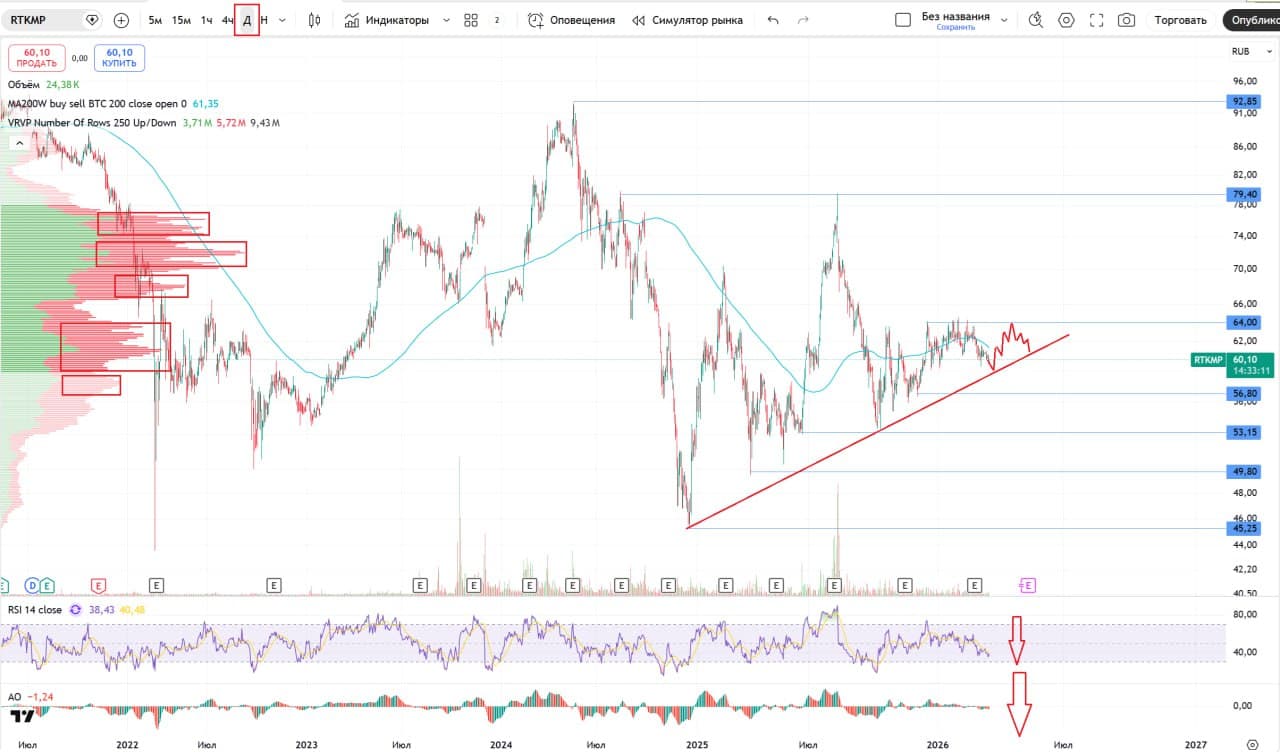Click the RTKMP symbol search field
The height and width of the screenshot is (752, 1280).
(45, 20)
